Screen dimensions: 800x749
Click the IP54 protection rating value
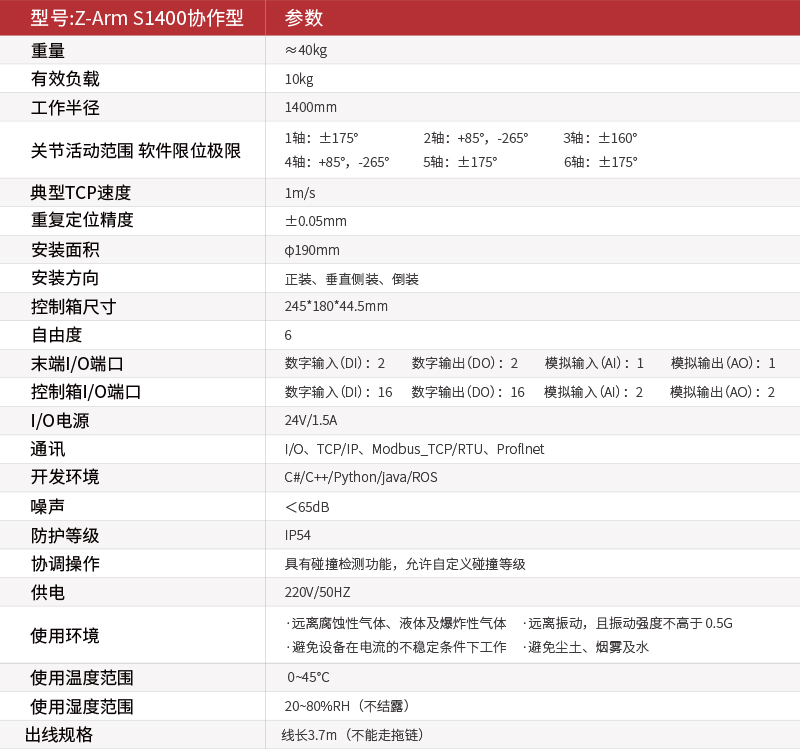(297, 535)
